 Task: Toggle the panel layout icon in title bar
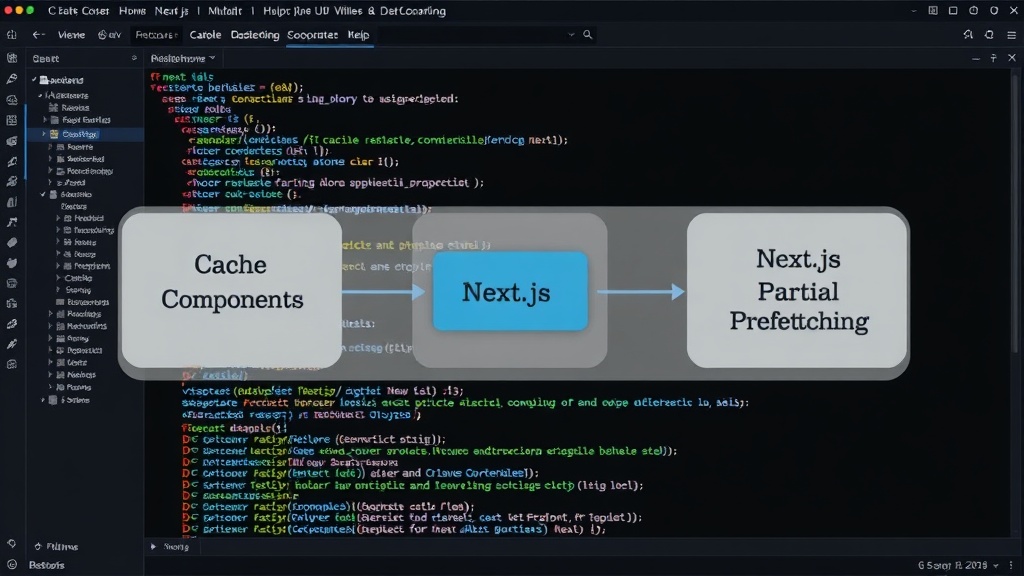[933, 10]
